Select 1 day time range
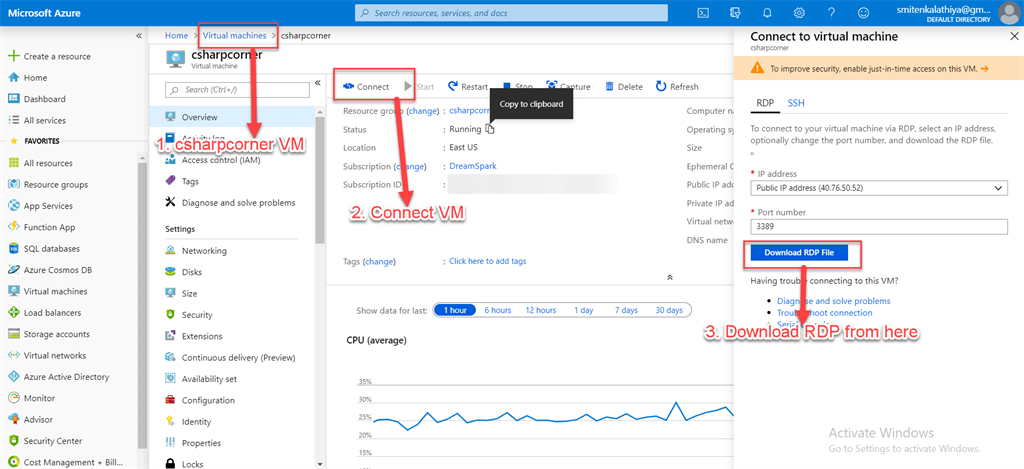Image resolution: width=1024 pixels, height=469 pixels. click(x=584, y=310)
